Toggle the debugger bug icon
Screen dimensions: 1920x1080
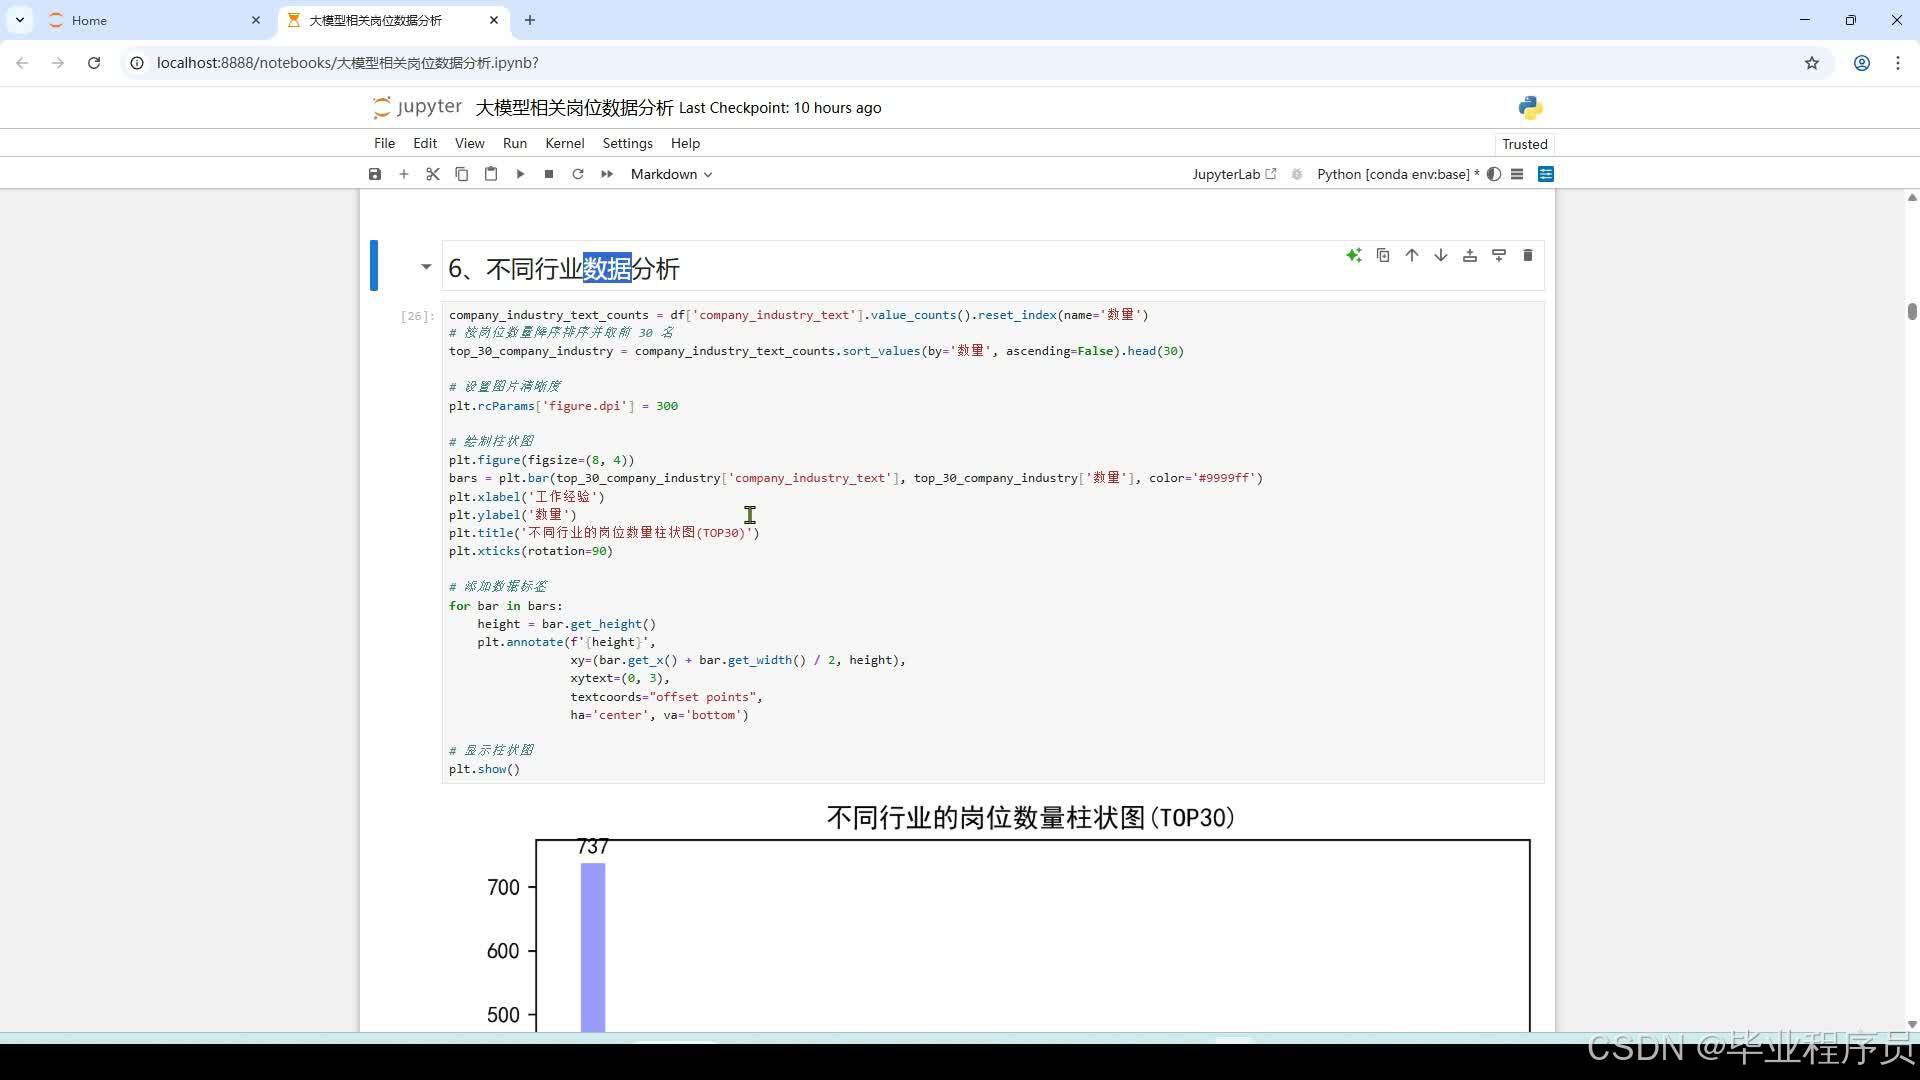[1297, 174]
